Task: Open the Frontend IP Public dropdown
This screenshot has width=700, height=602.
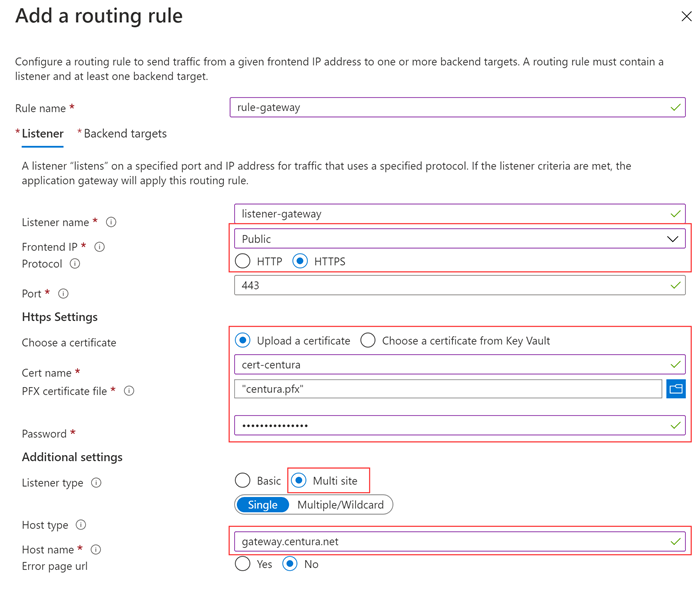Action: click(x=460, y=239)
